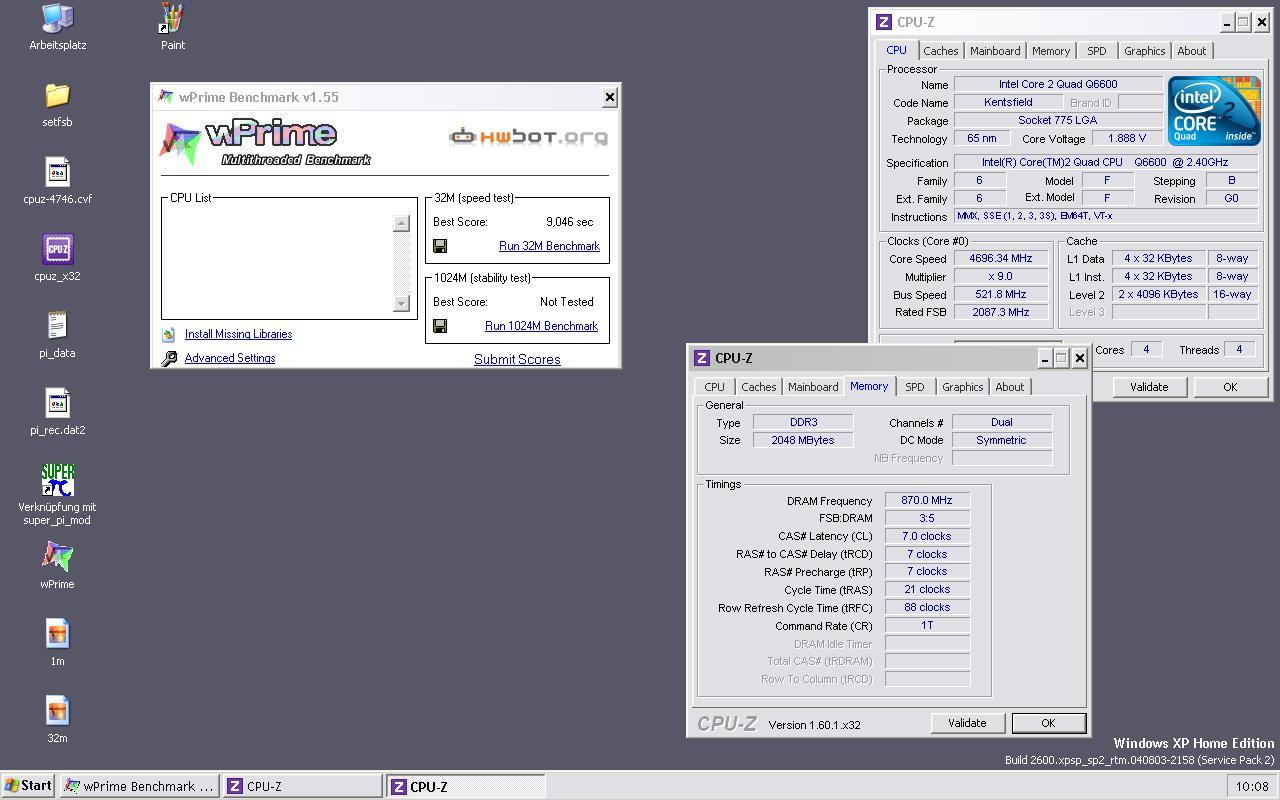Click the Install Missing Libraries icon
The width and height of the screenshot is (1280, 800).
(169, 334)
